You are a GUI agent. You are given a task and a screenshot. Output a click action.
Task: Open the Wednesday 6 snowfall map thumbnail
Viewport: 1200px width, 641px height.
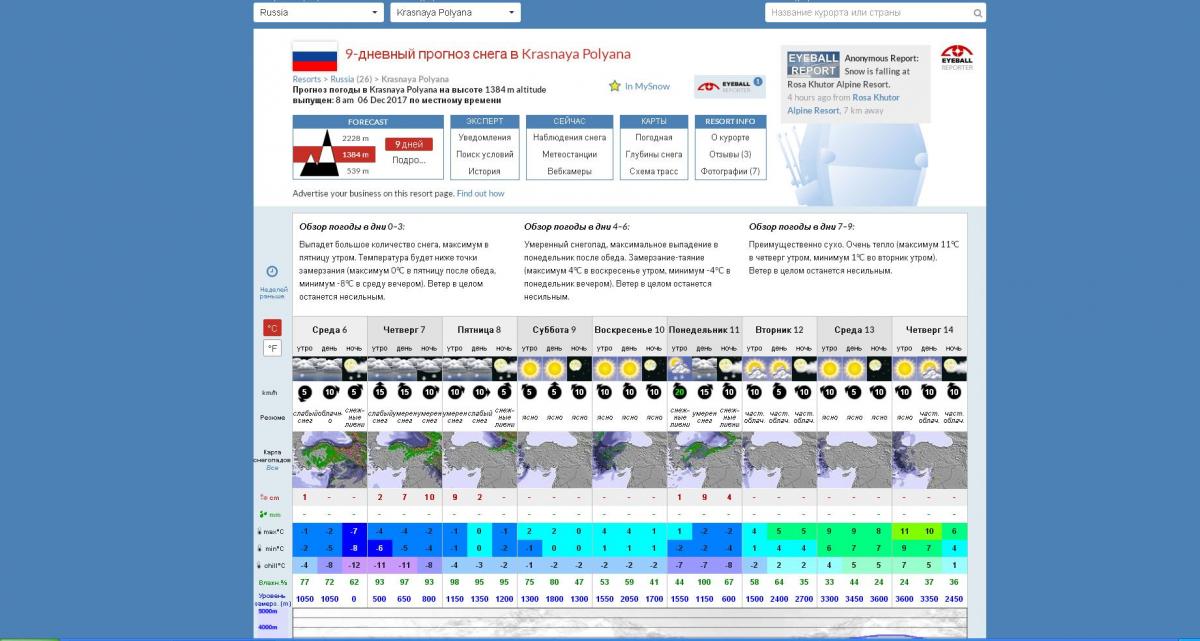330,460
